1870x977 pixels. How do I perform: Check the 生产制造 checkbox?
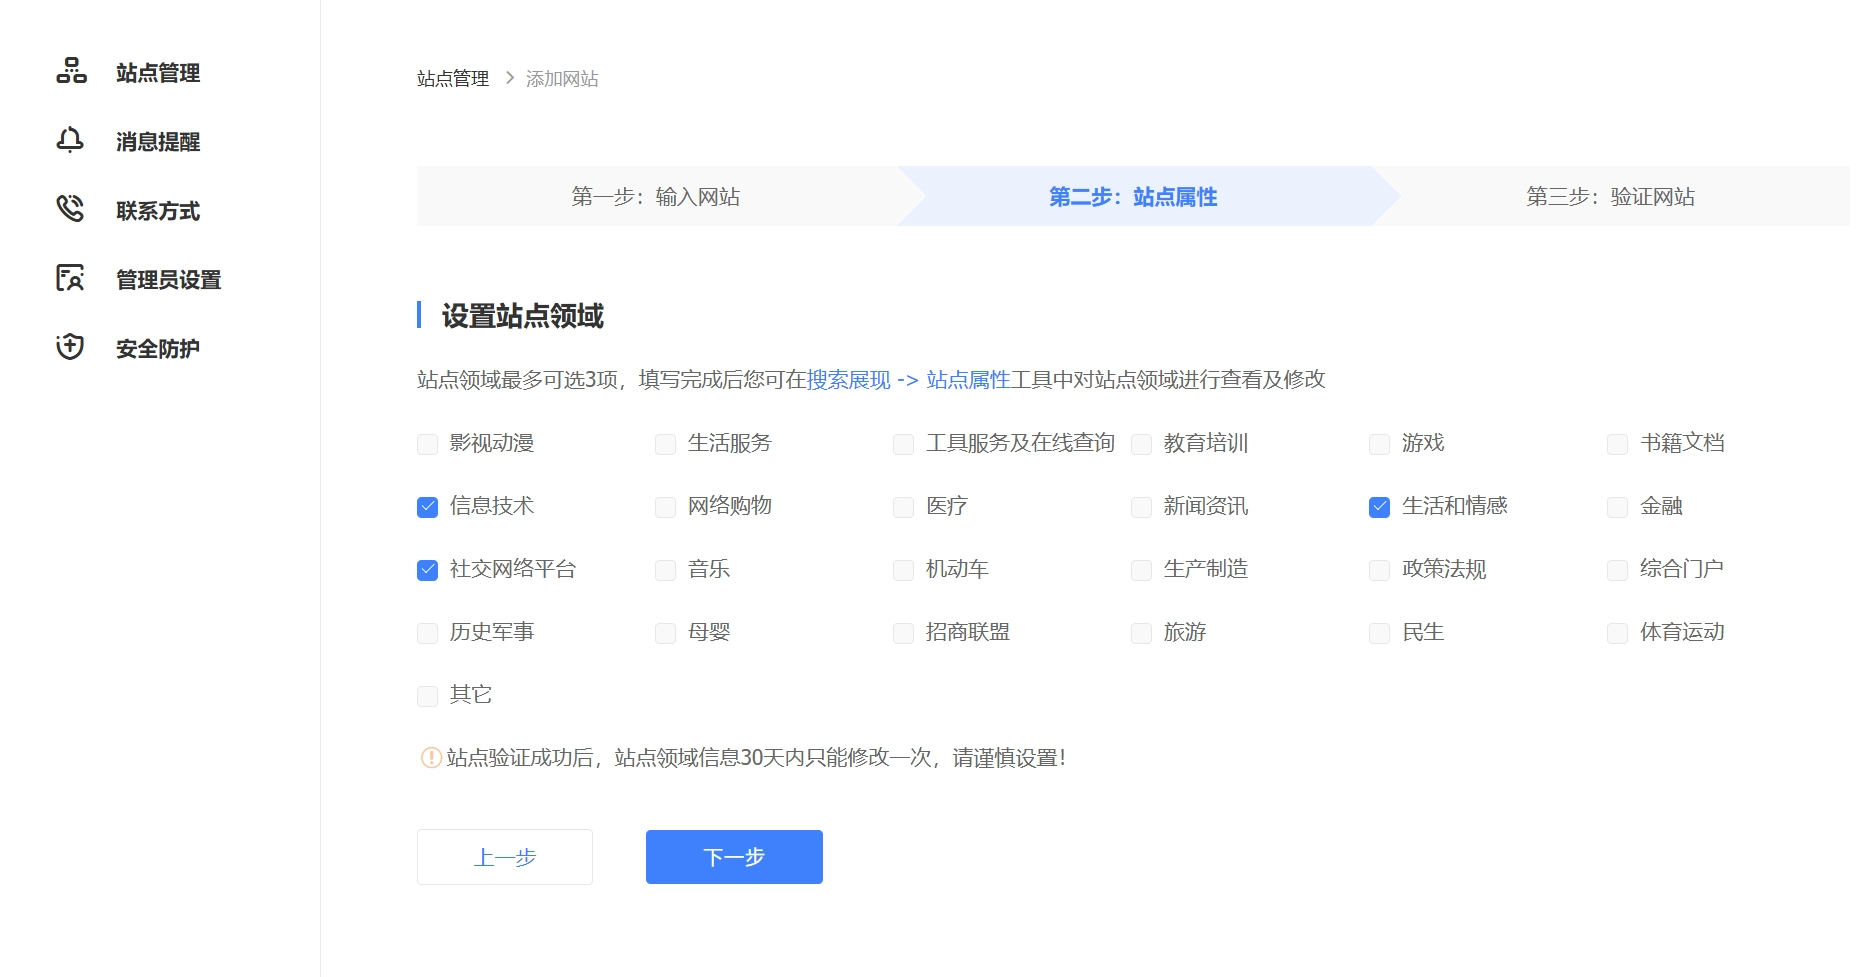(x=1141, y=570)
